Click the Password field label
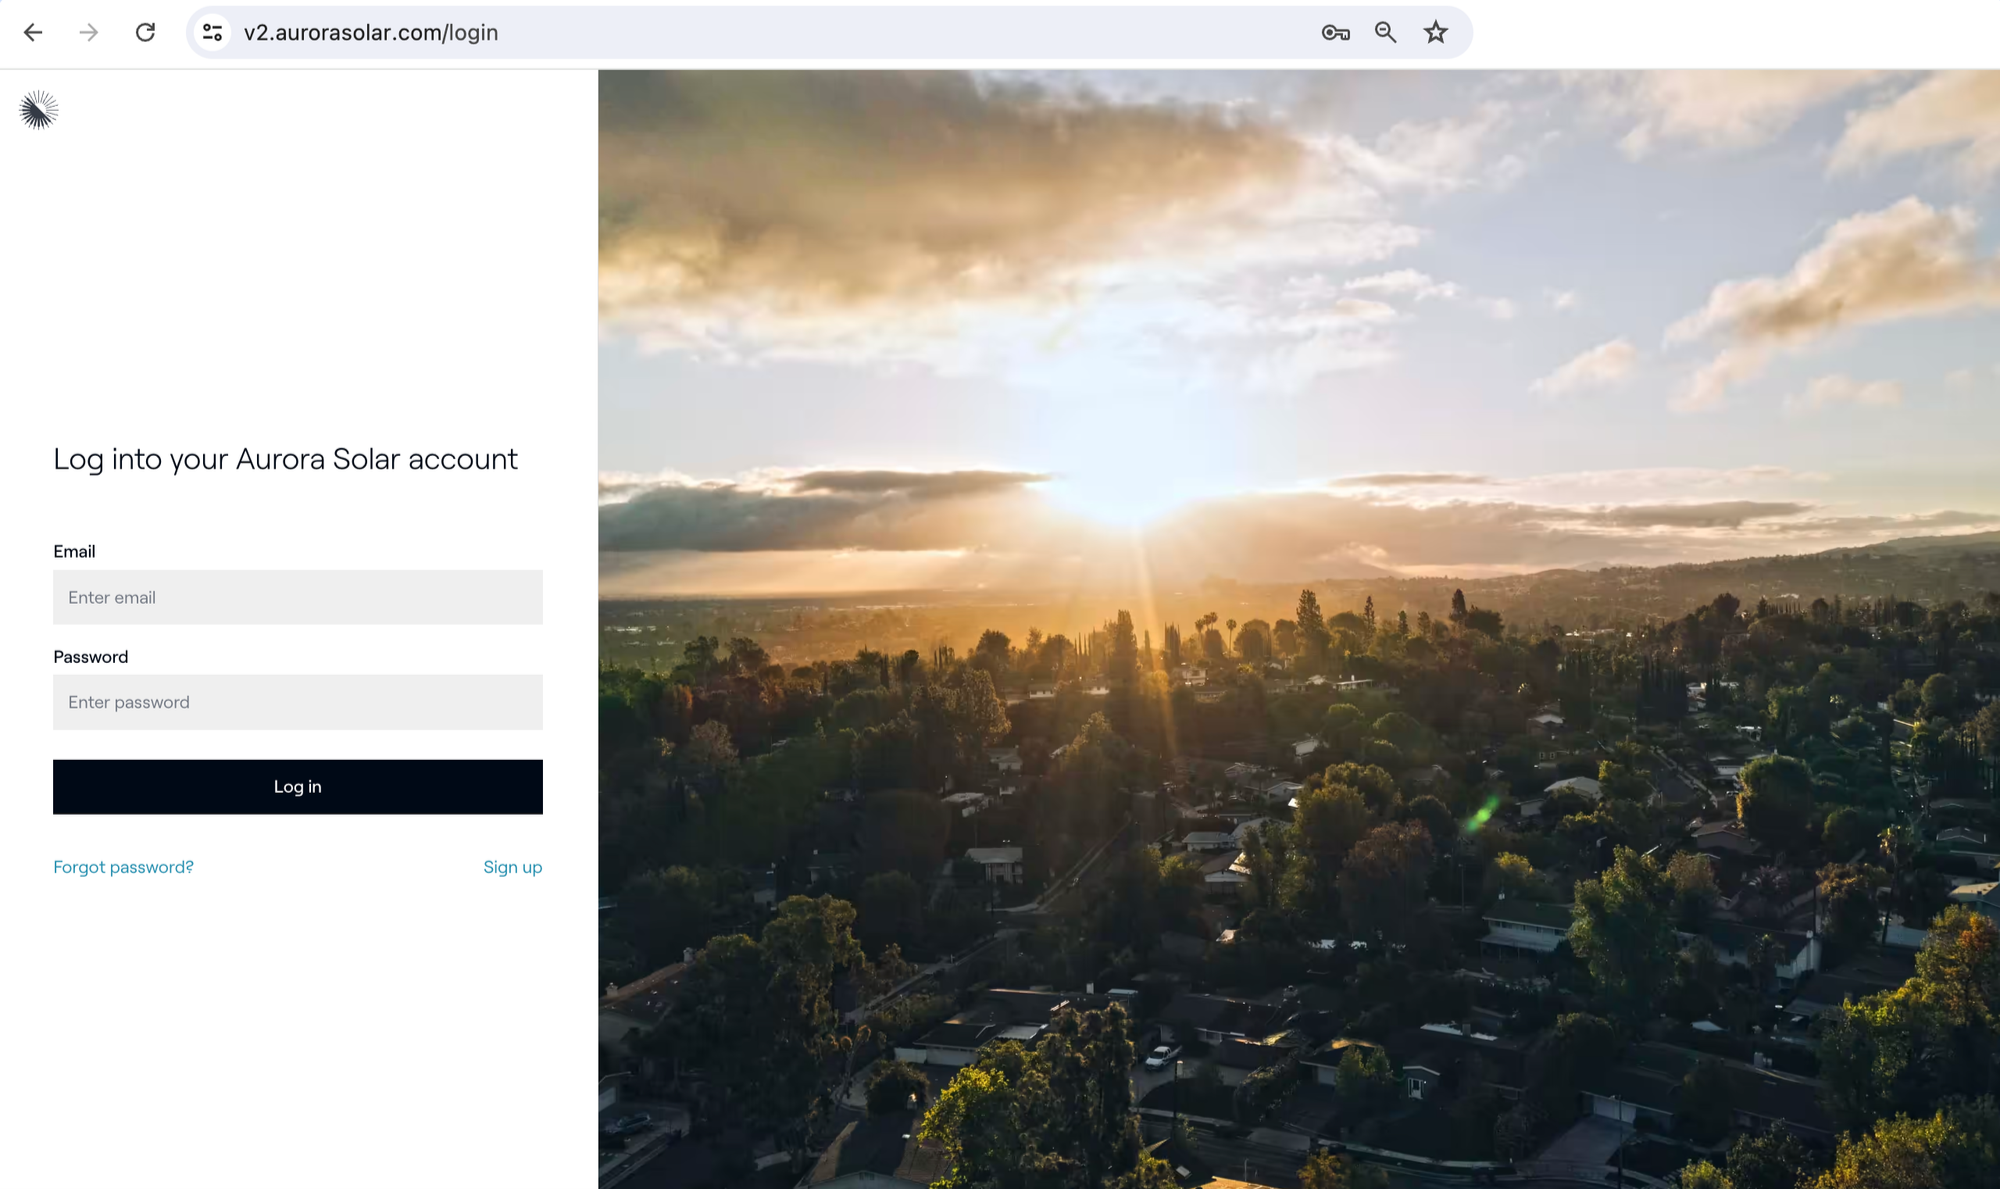 click(90, 657)
